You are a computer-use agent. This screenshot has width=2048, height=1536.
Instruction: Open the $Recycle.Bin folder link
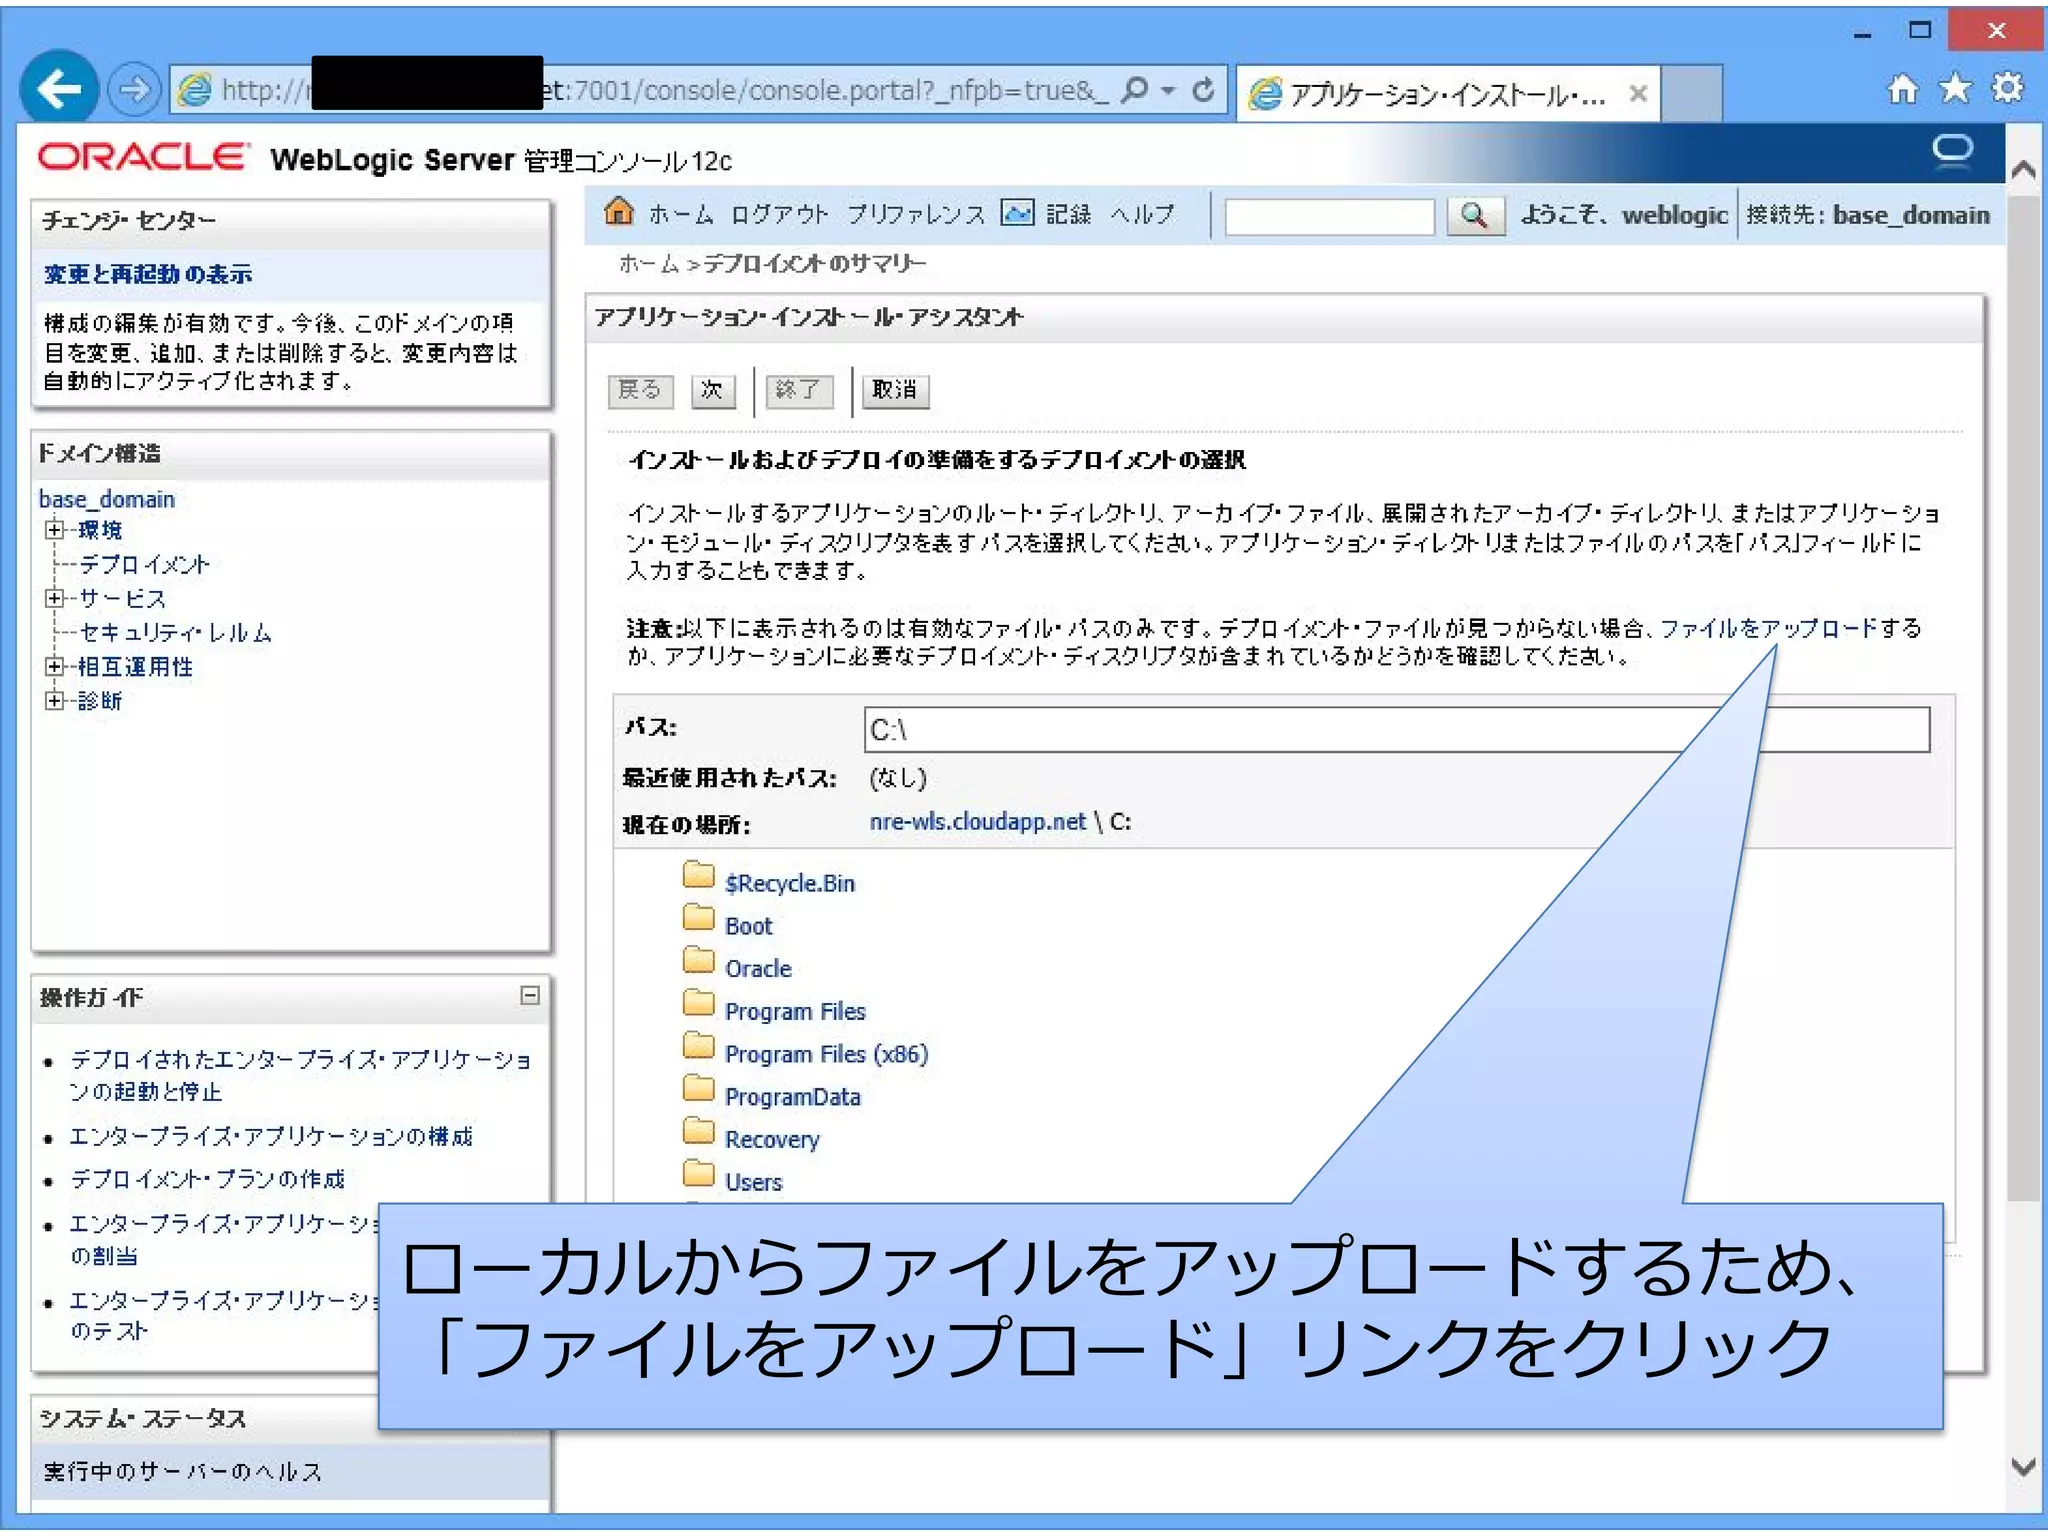tap(789, 883)
